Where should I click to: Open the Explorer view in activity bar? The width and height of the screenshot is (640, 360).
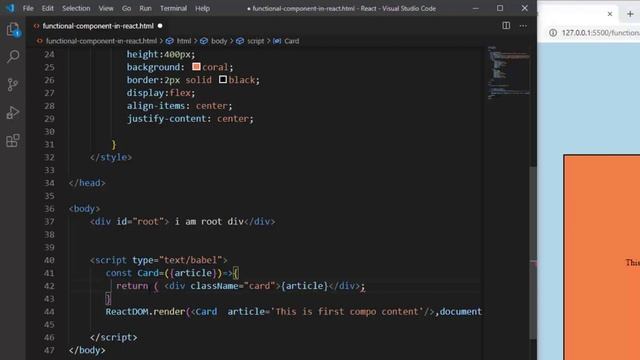(x=13, y=30)
